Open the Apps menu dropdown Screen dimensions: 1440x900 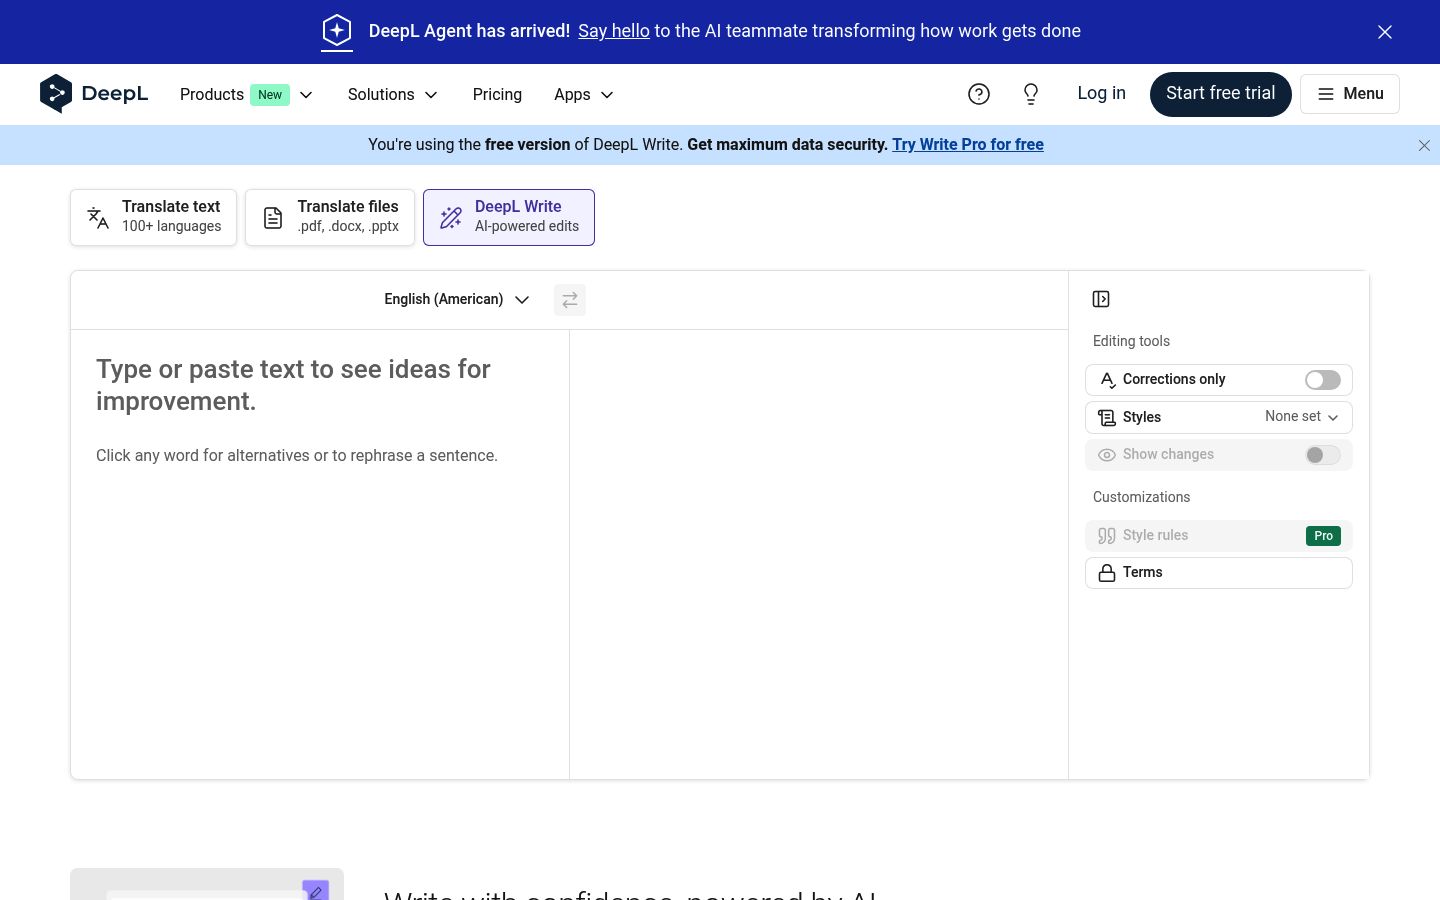tap(584, 95)
